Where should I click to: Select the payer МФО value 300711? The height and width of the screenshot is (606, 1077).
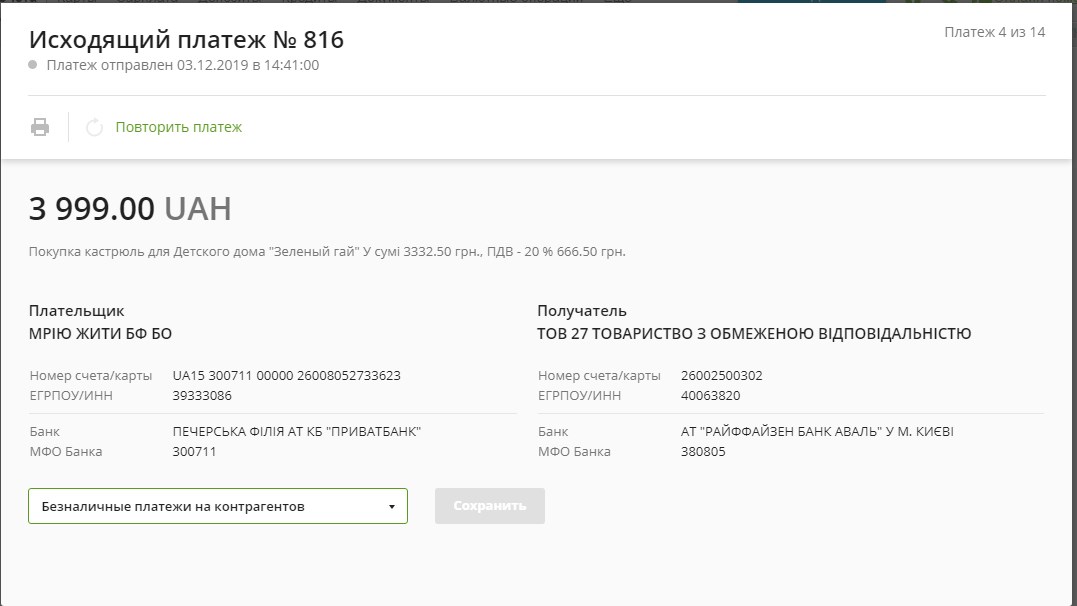coord(194,451)
